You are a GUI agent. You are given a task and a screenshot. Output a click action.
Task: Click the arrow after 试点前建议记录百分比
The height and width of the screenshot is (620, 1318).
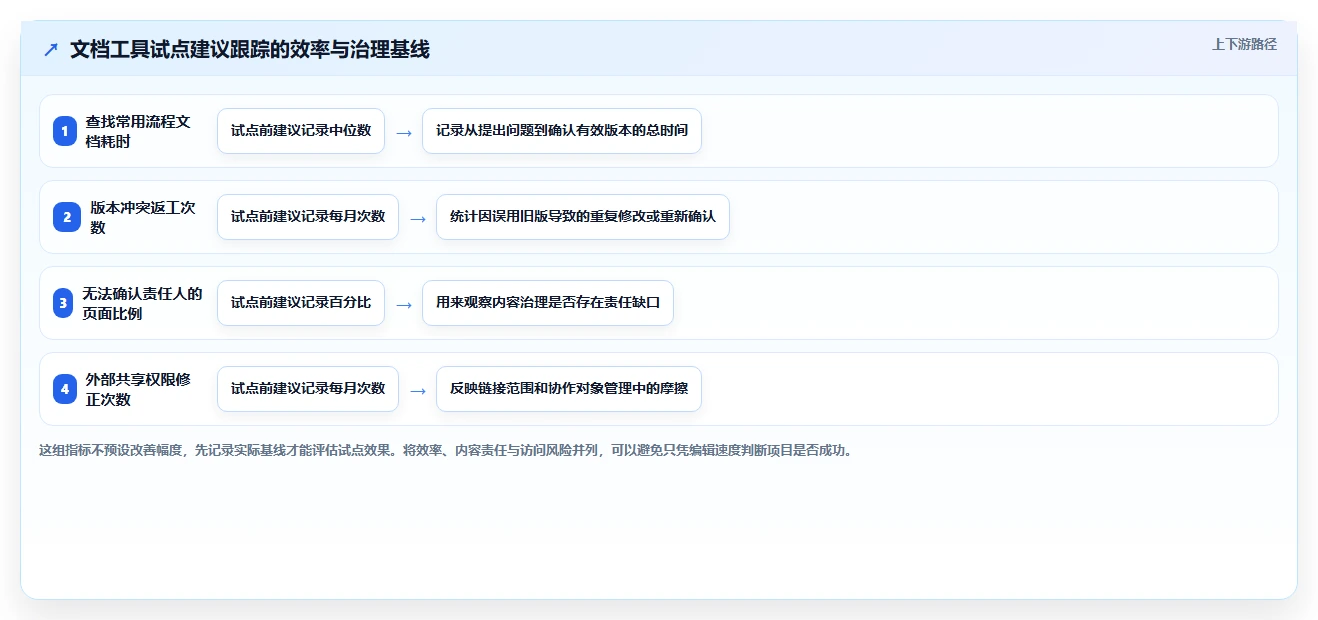click(404, 304)
